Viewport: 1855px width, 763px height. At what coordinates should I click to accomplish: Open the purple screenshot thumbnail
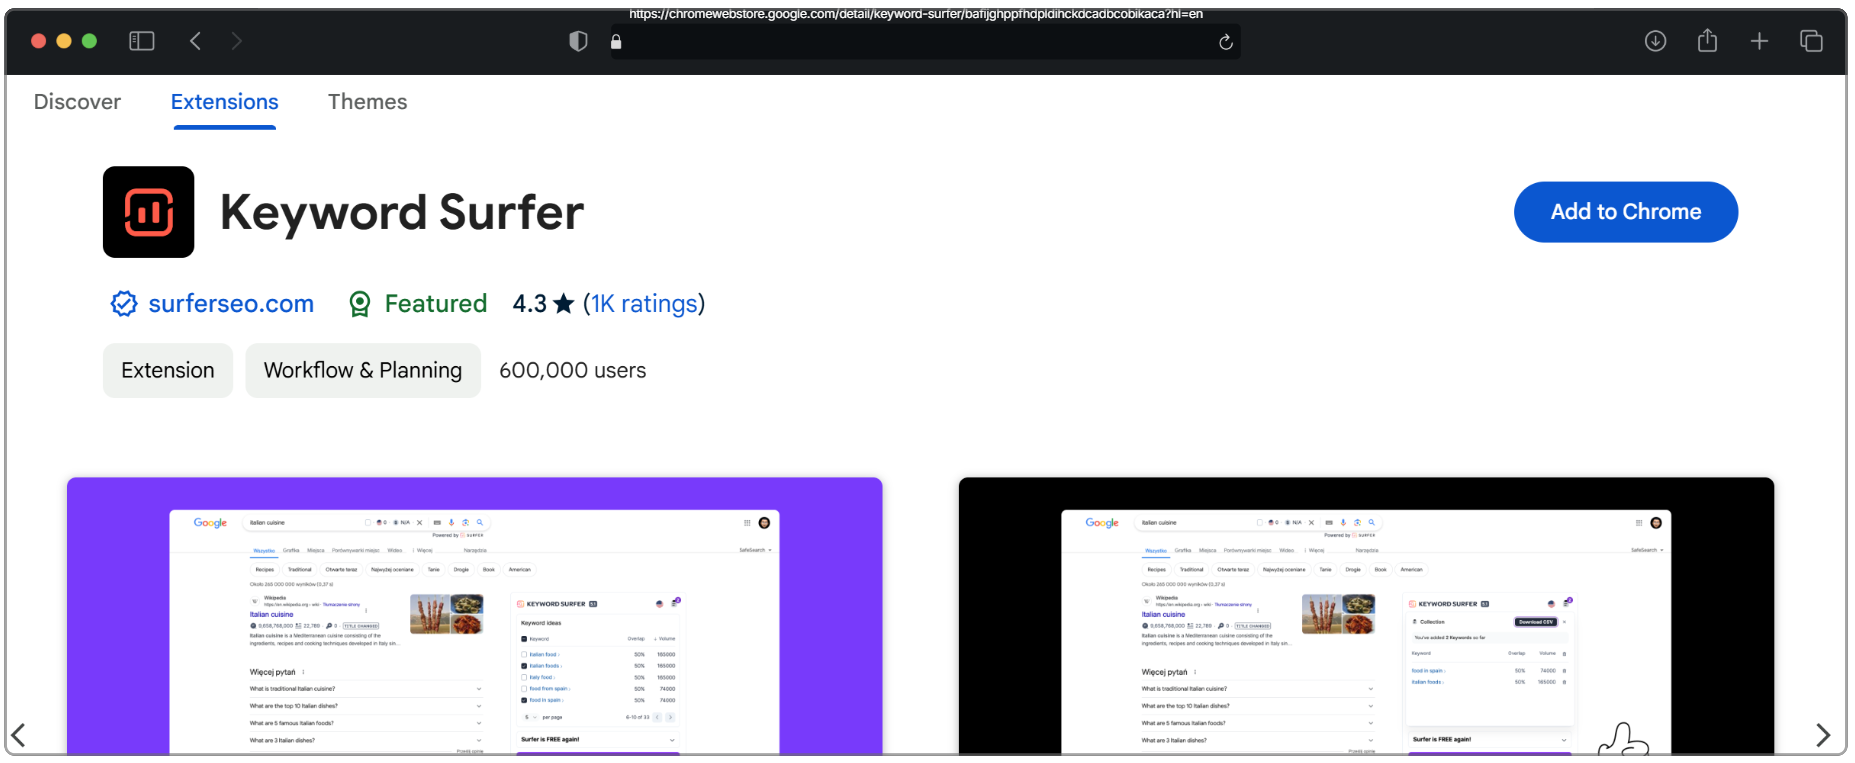(x=475, y=616)
